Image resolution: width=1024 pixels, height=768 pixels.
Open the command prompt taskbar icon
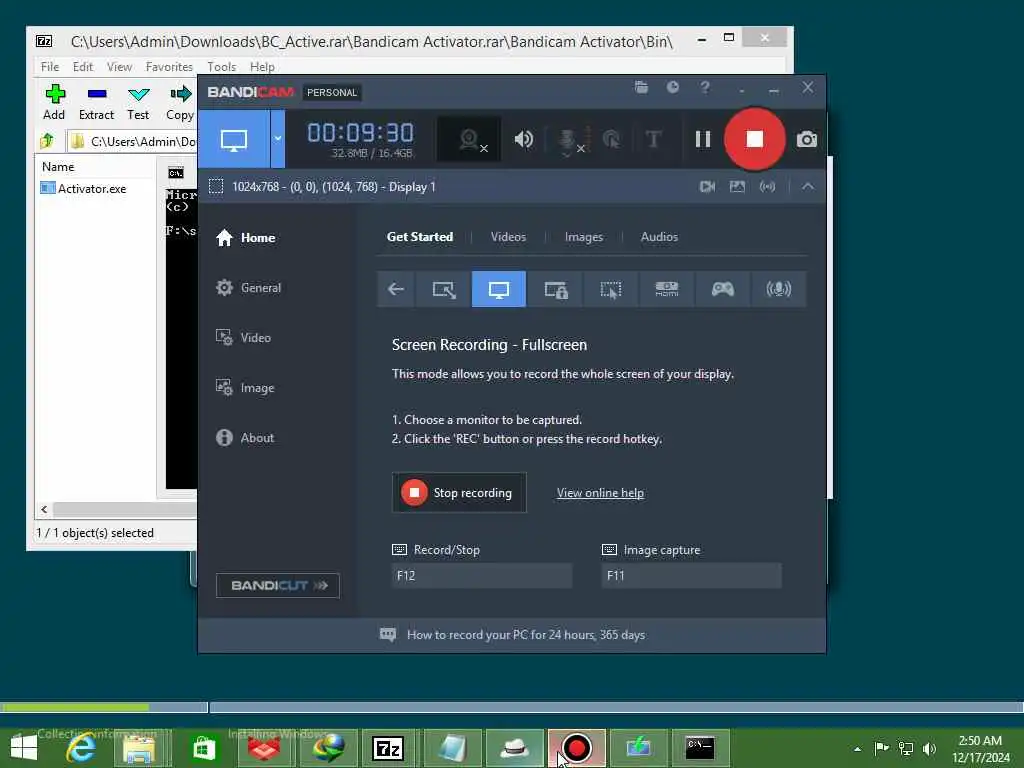point(699,748)
